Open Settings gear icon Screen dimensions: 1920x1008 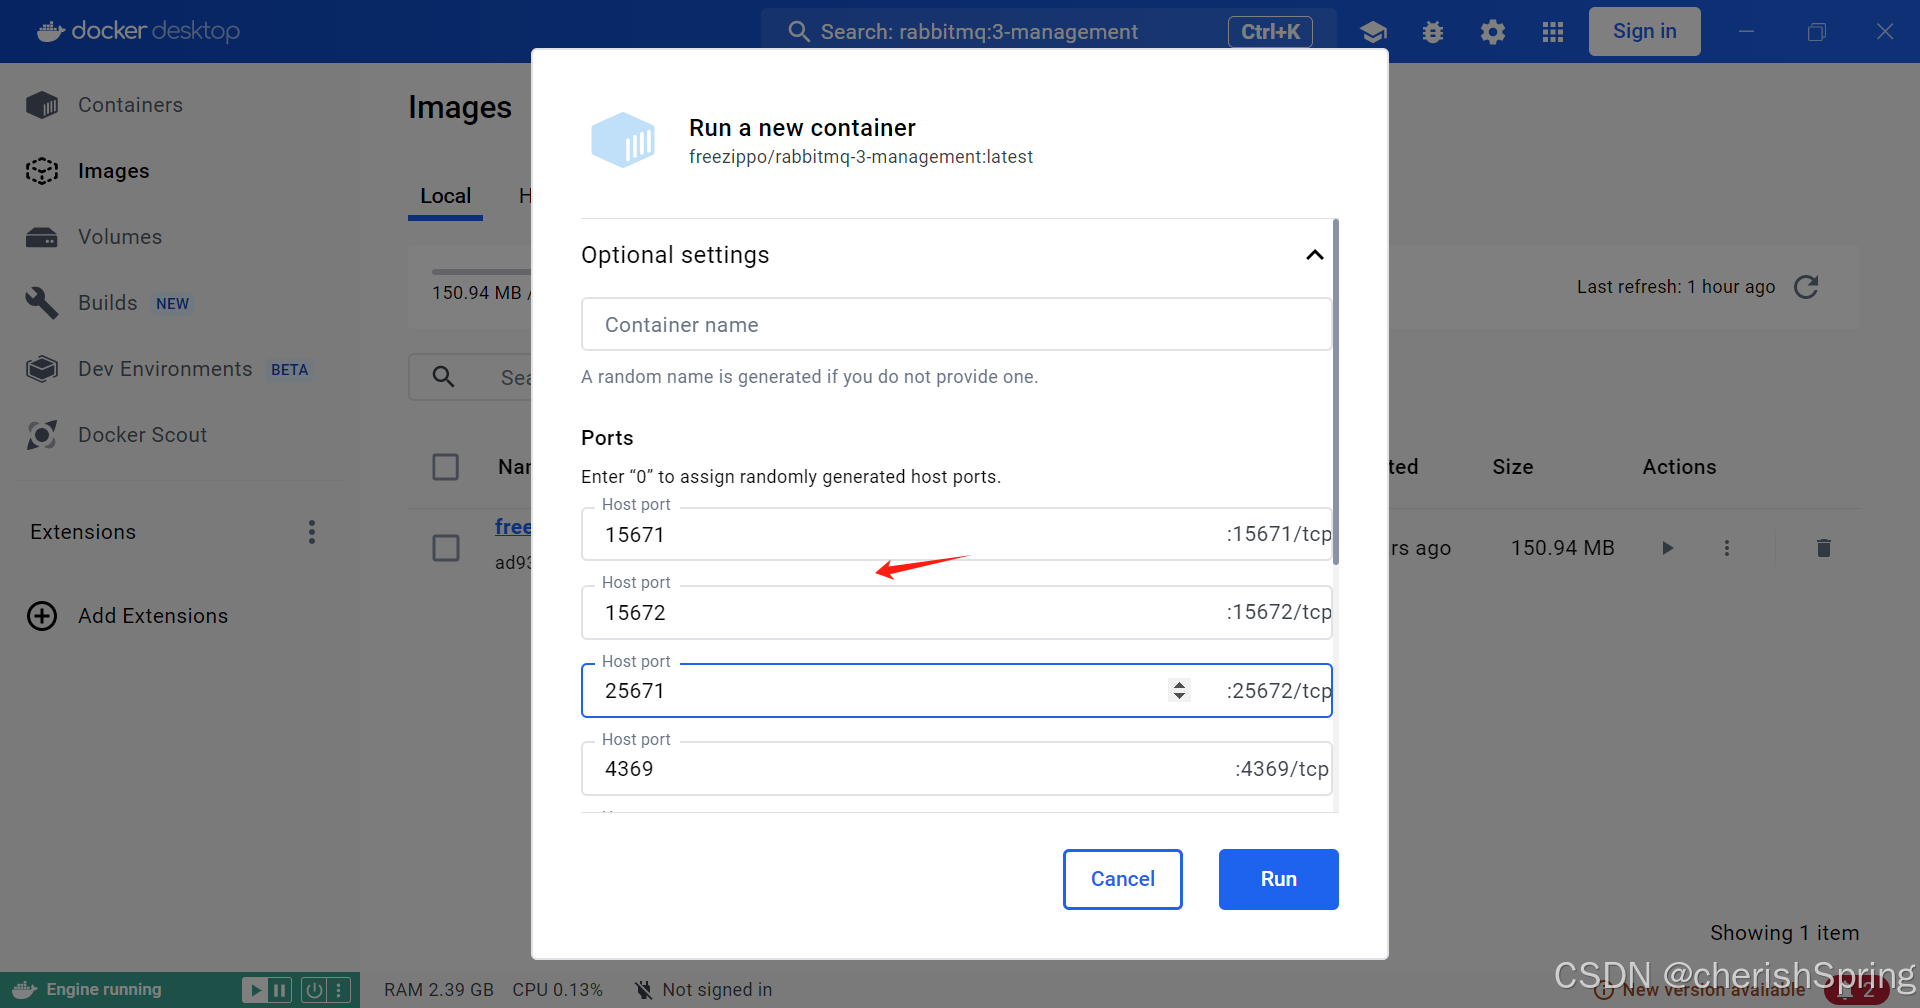[x=1493, y=32]
